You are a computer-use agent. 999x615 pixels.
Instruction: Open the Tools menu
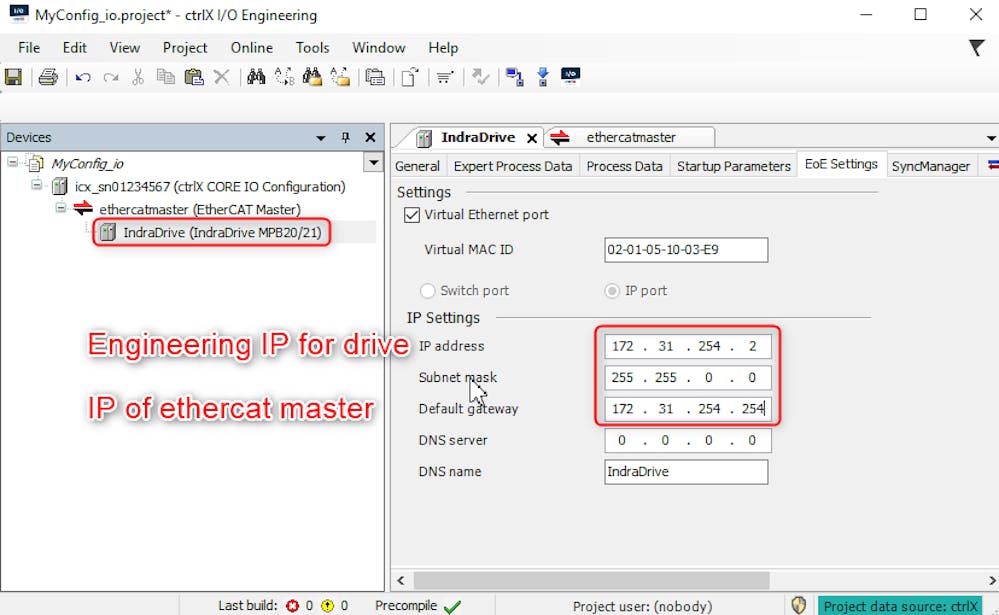coord(312,48)
